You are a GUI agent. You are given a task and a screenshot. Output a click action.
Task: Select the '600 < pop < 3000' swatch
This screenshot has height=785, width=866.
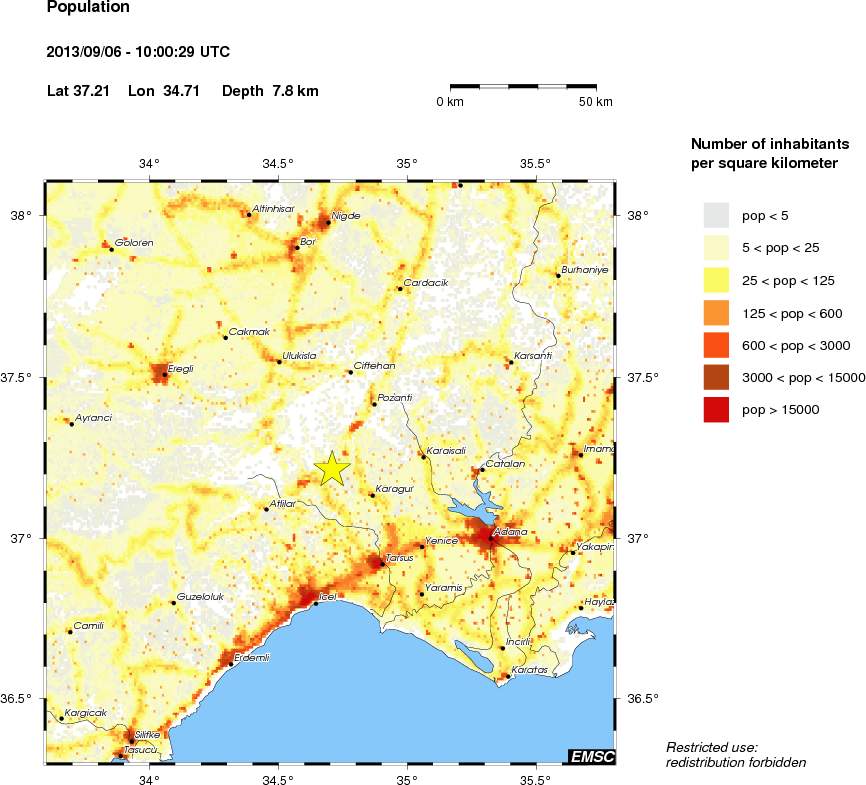coord(716,345)
